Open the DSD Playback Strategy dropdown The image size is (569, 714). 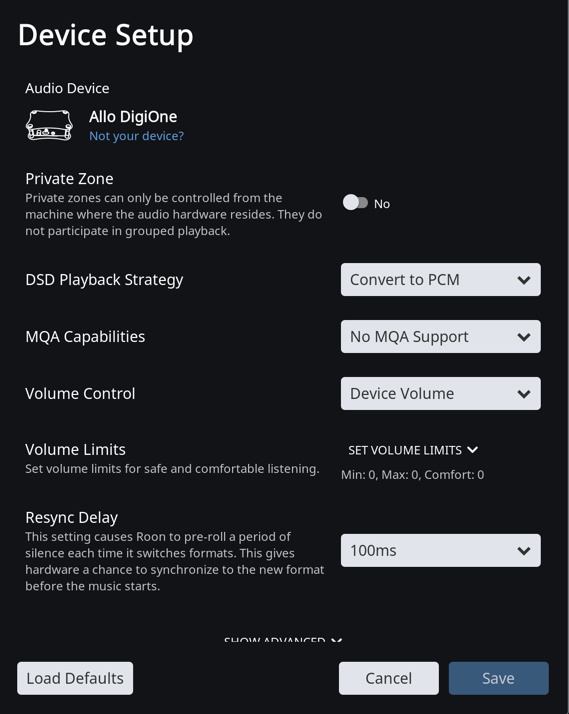coord(441,280)
